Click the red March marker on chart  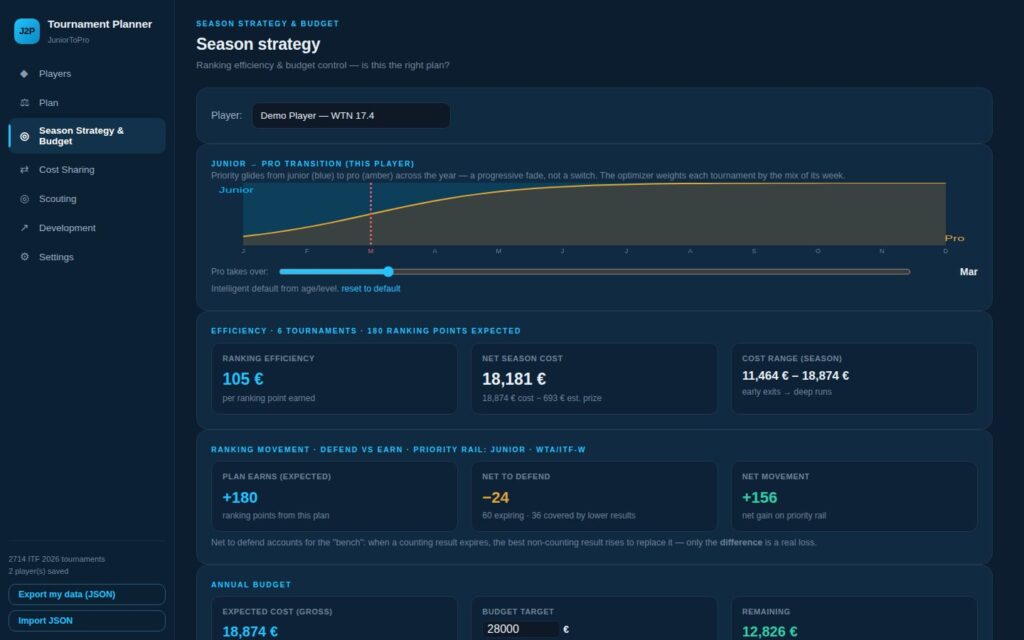[x=371, y=215]
